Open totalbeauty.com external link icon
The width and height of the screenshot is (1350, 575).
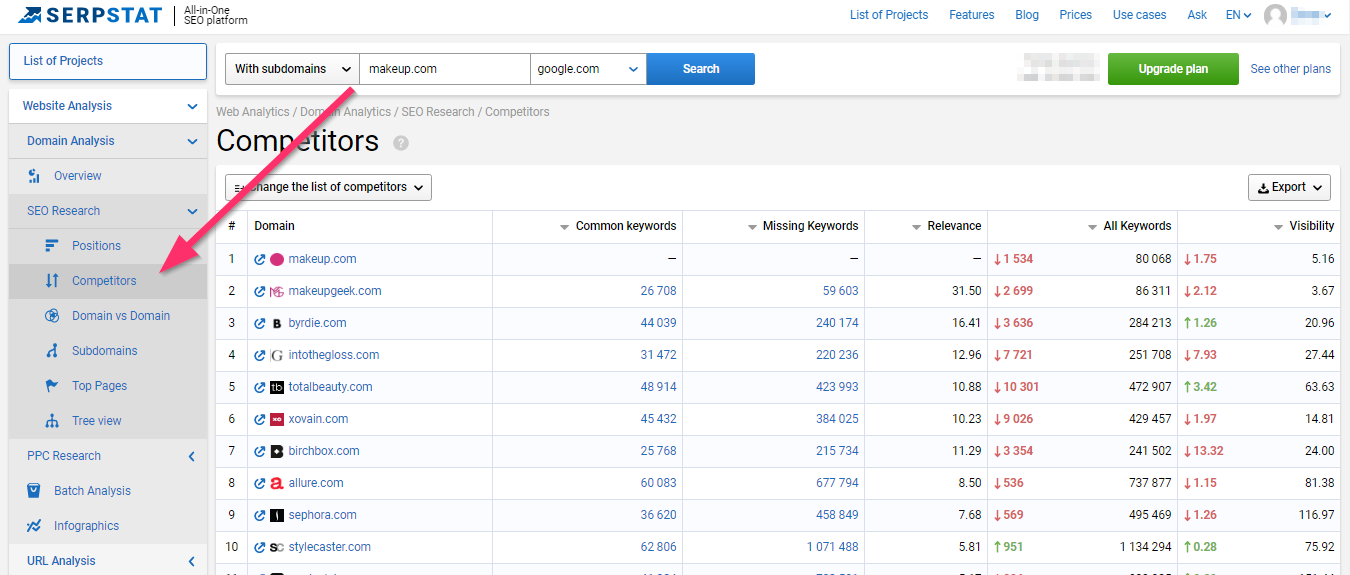click(x=260, y=387)
